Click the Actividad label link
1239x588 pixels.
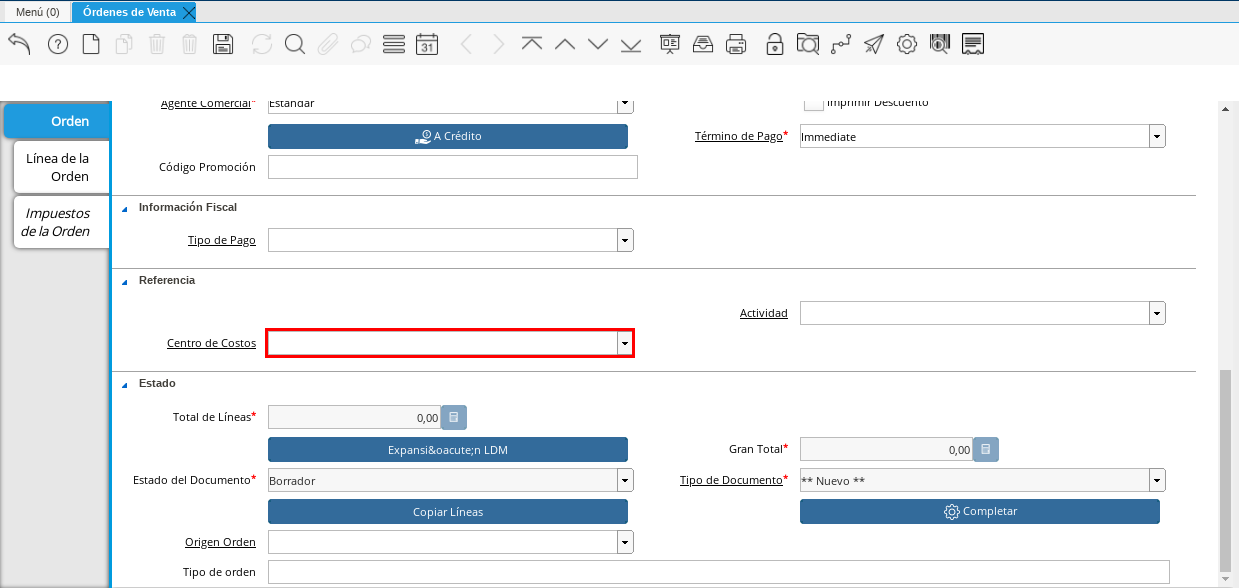point(764,313)
